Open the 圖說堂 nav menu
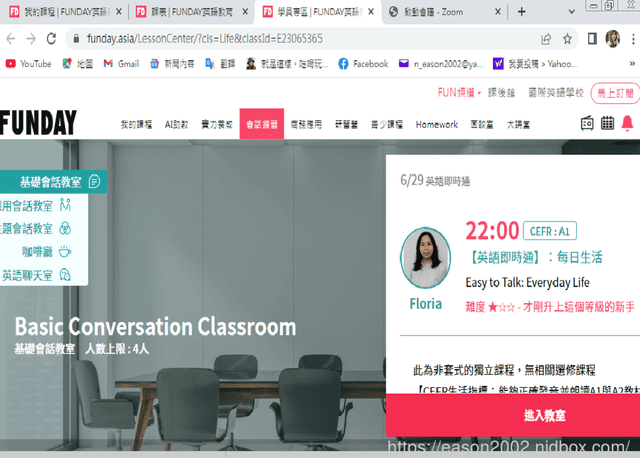The image size is (640, 458). pyautogui.click(x=482, y=125)
